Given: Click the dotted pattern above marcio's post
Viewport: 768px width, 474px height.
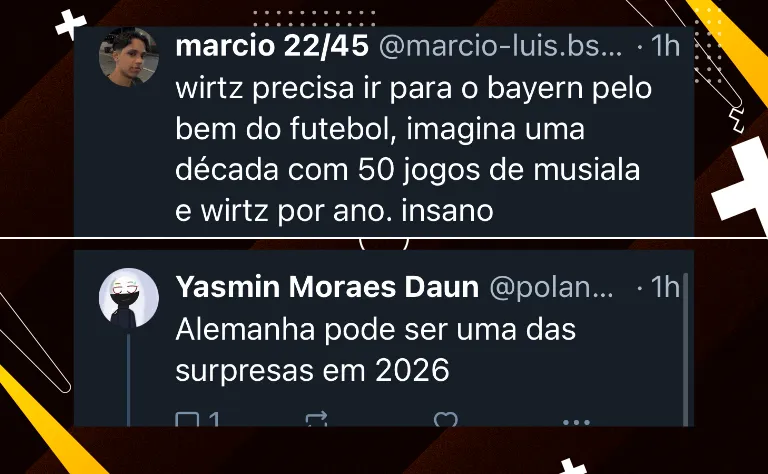Looking at the screenshot, I should pyautogui.click(x=314, y=18).
